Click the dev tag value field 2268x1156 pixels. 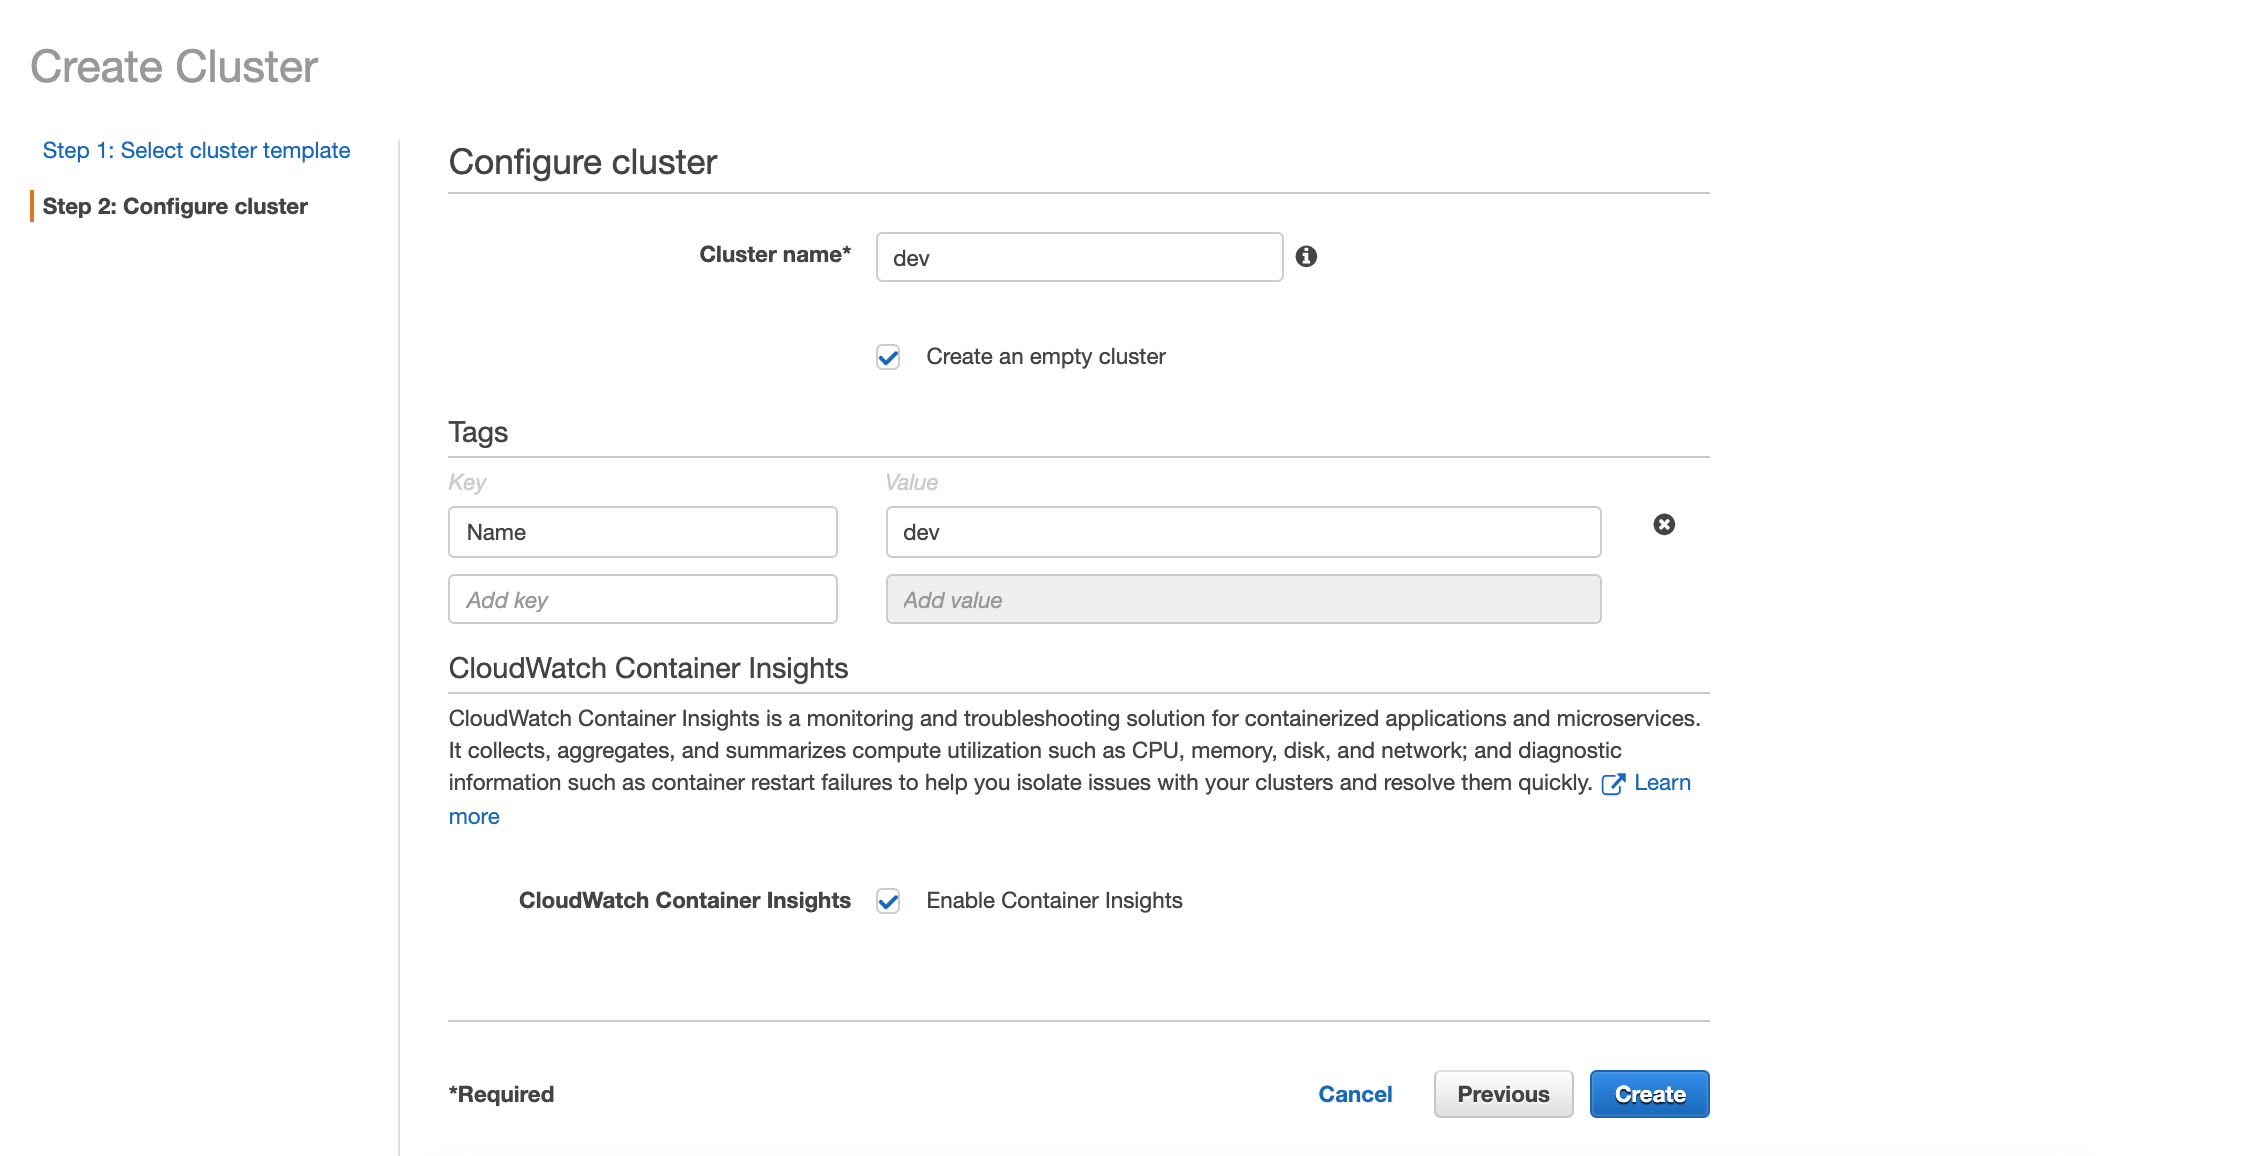(1243, 532)
